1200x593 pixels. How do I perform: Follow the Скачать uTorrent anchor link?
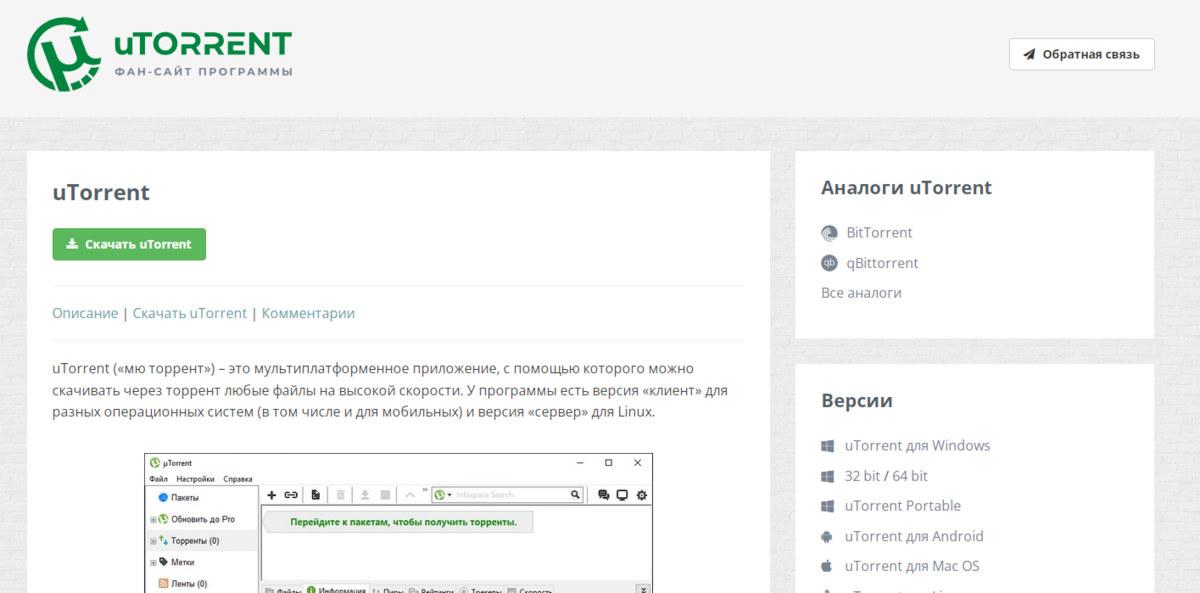click(190, 313)
